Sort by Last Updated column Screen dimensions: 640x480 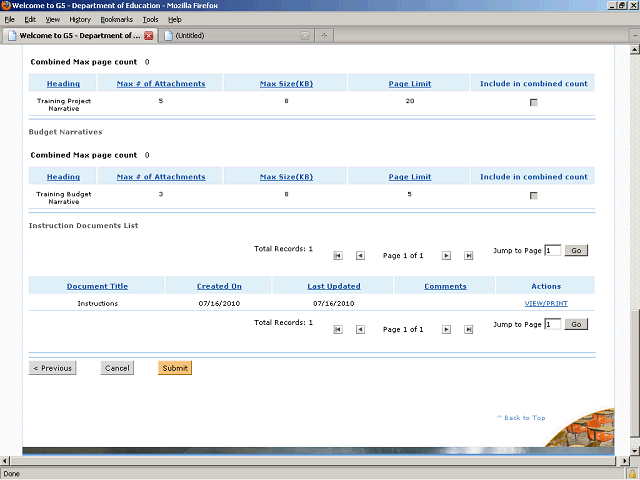point(334,286)
